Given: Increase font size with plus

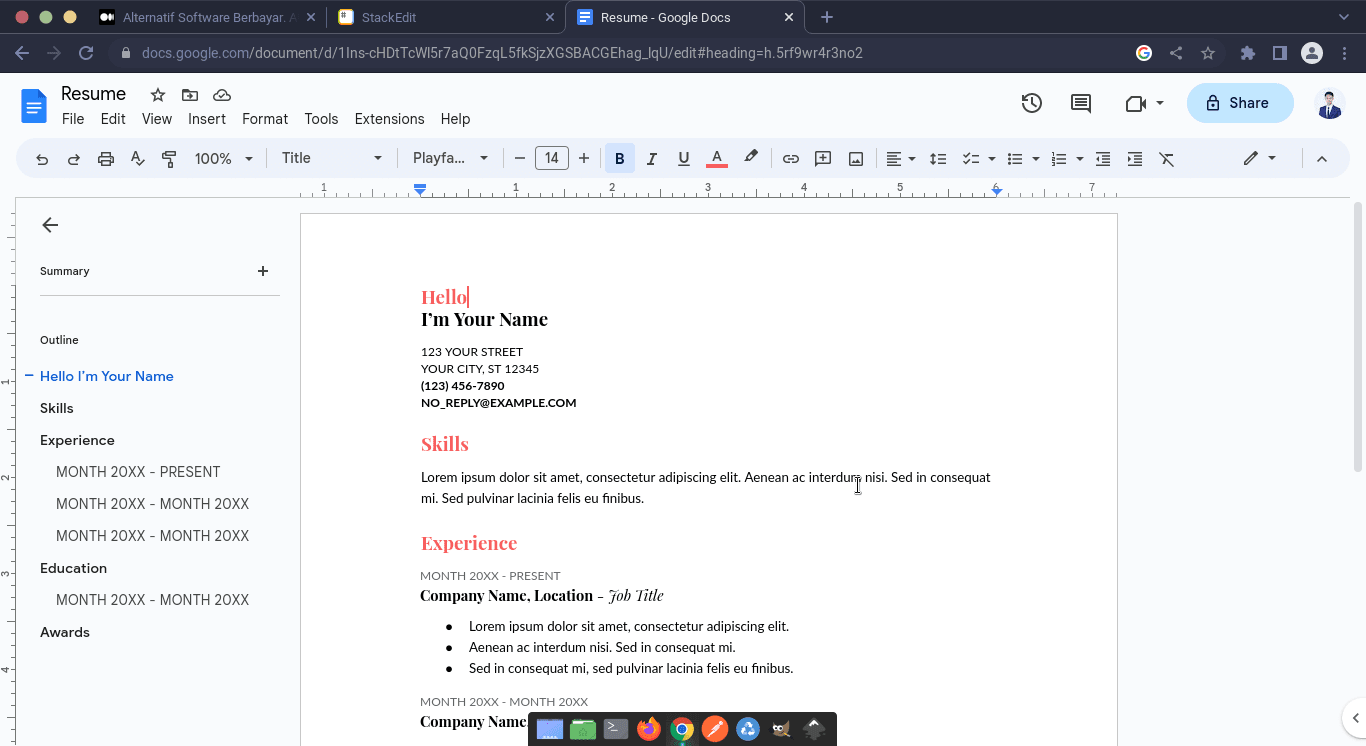Looking at the screenshot, I should [x=584, y=159].
